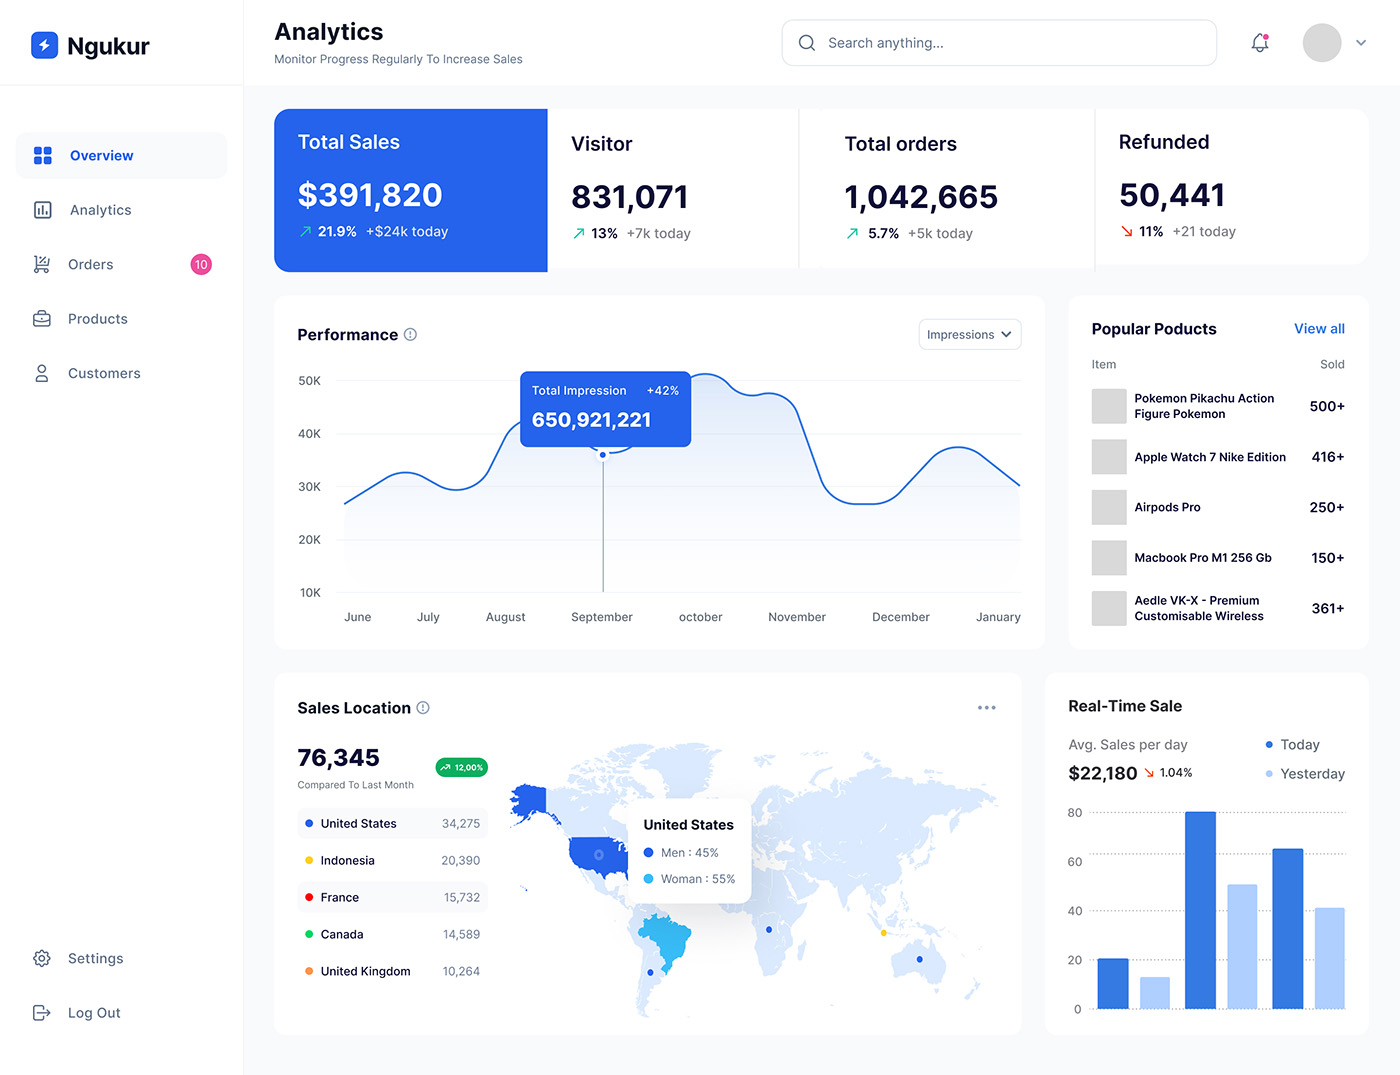Screen dimensions: 1400x1075
Task: Open the notification bell
Action: coord(1260,43)
